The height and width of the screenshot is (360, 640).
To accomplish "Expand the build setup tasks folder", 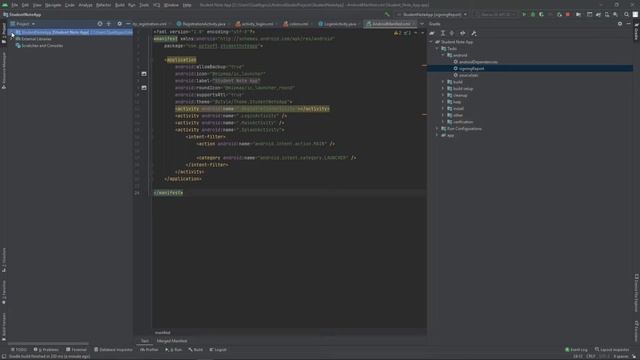I will pos(443,89).
